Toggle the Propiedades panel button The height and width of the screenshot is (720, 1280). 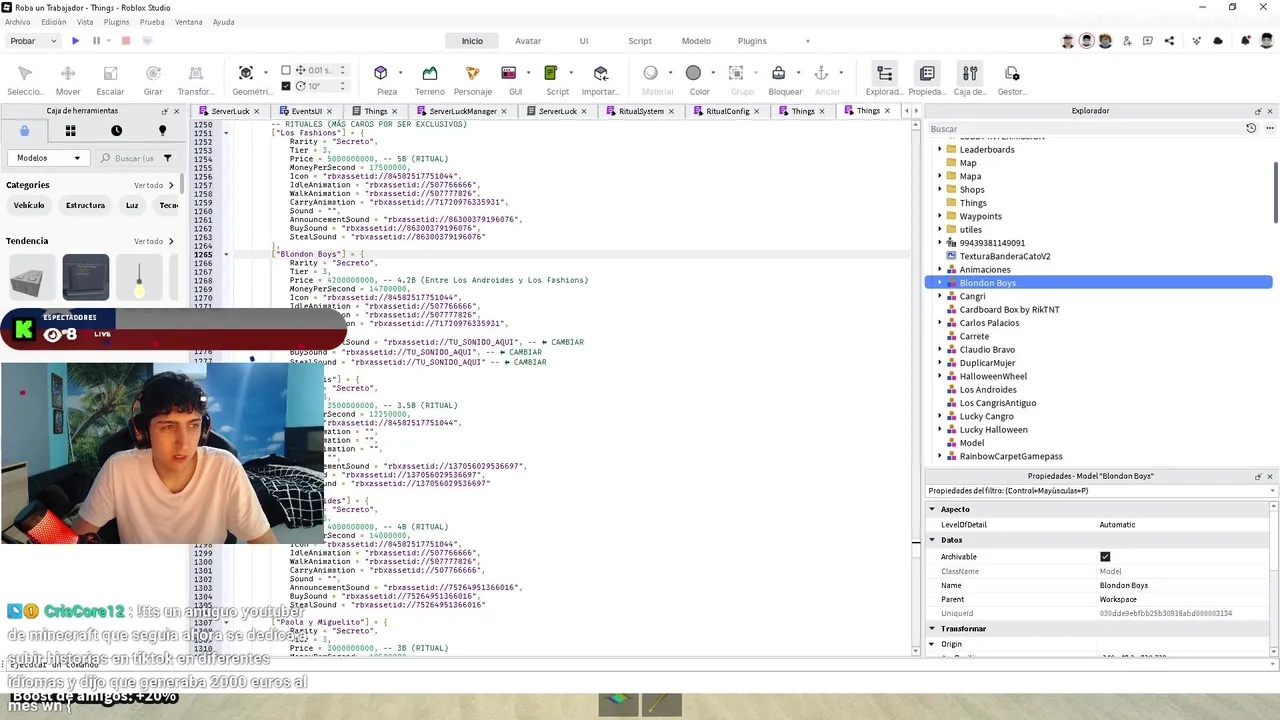pos(927,81)
